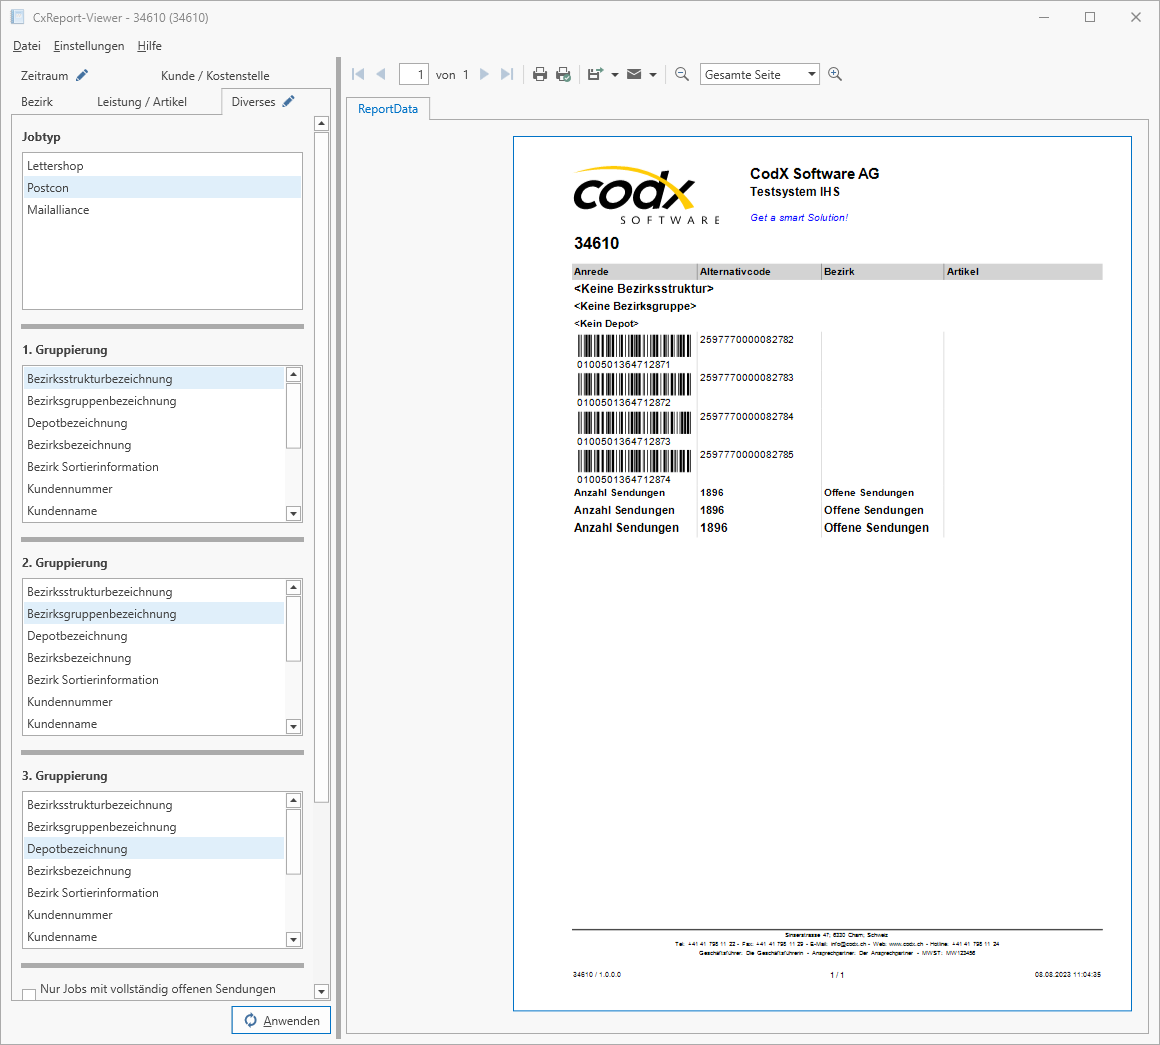Click pencil icon next to Diverses
Viewport: 1160px width, 1045px height.
tap(289, 101)
